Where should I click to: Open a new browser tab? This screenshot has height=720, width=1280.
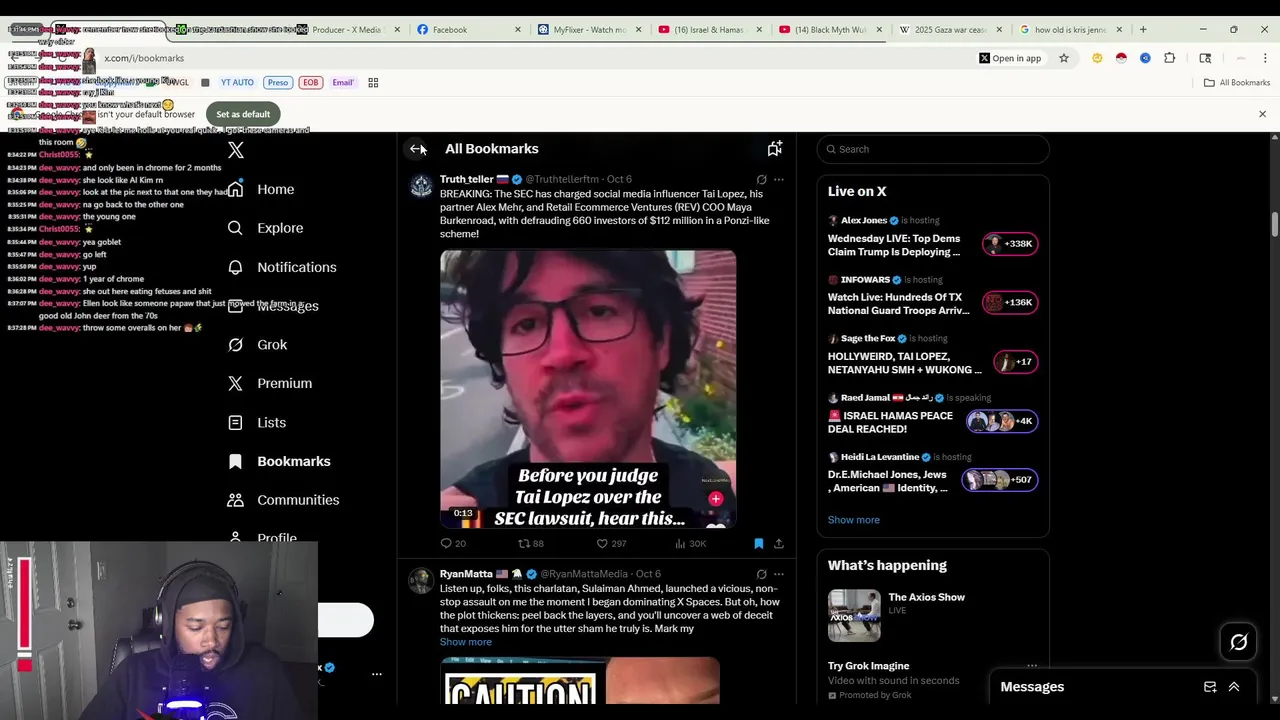(x=1143, y=30)
